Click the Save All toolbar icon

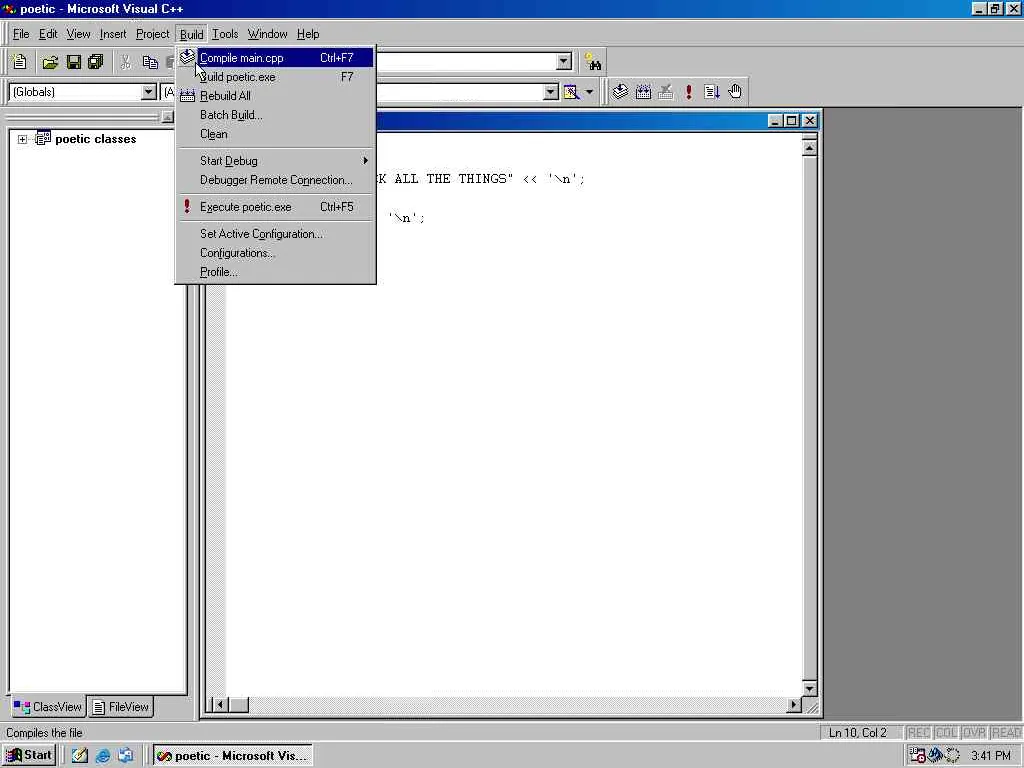(x=96, y=62)
